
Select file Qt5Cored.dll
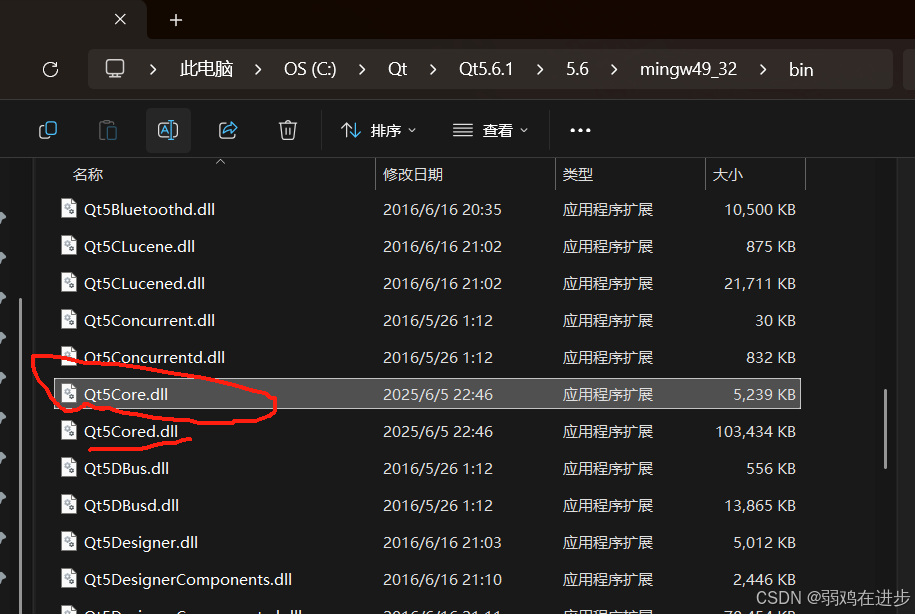427,431
